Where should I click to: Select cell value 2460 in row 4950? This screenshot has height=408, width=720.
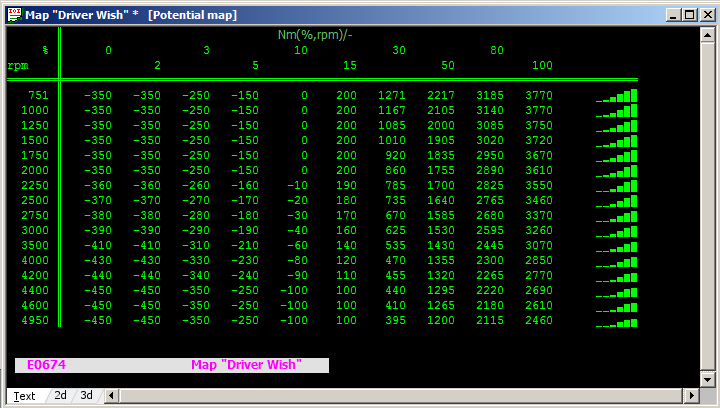coord(539,320)
